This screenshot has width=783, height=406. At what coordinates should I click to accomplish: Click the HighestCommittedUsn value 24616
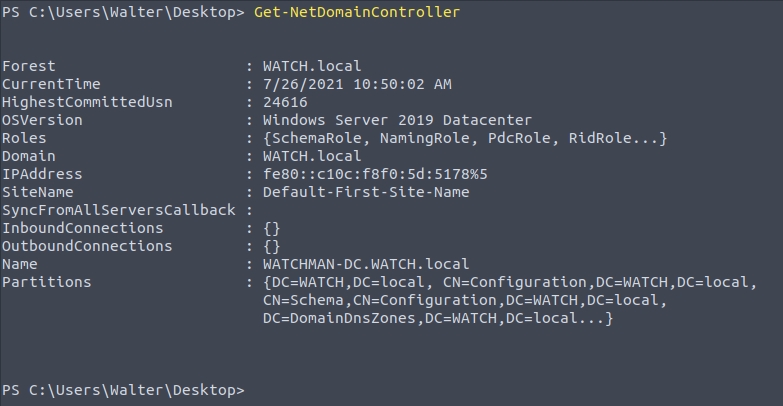point(285,102)
